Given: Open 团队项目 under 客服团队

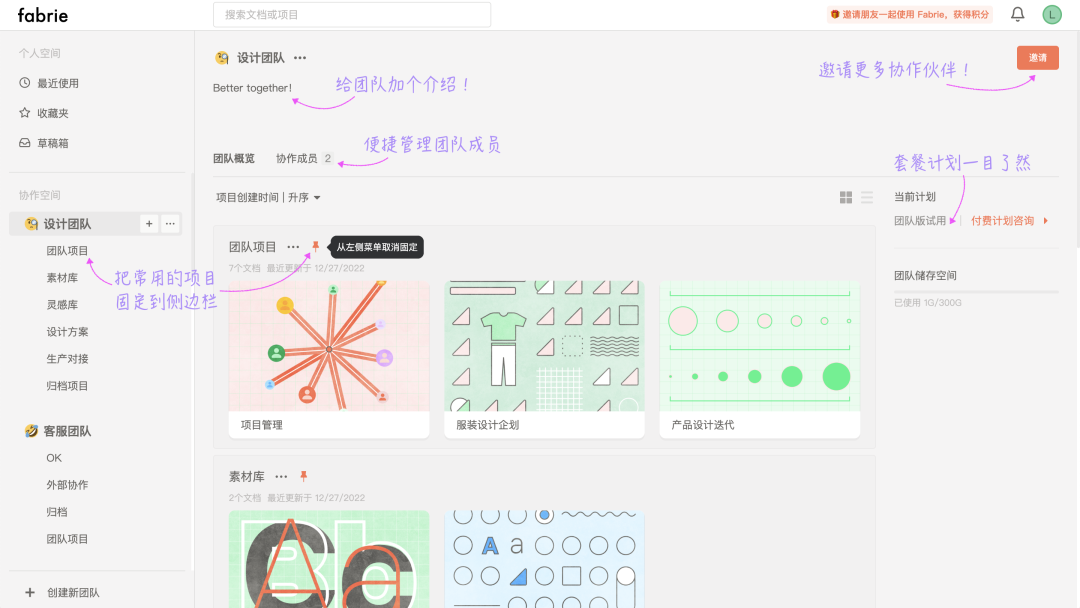Looking at the screenshot, I should click(x=67, y=539).
